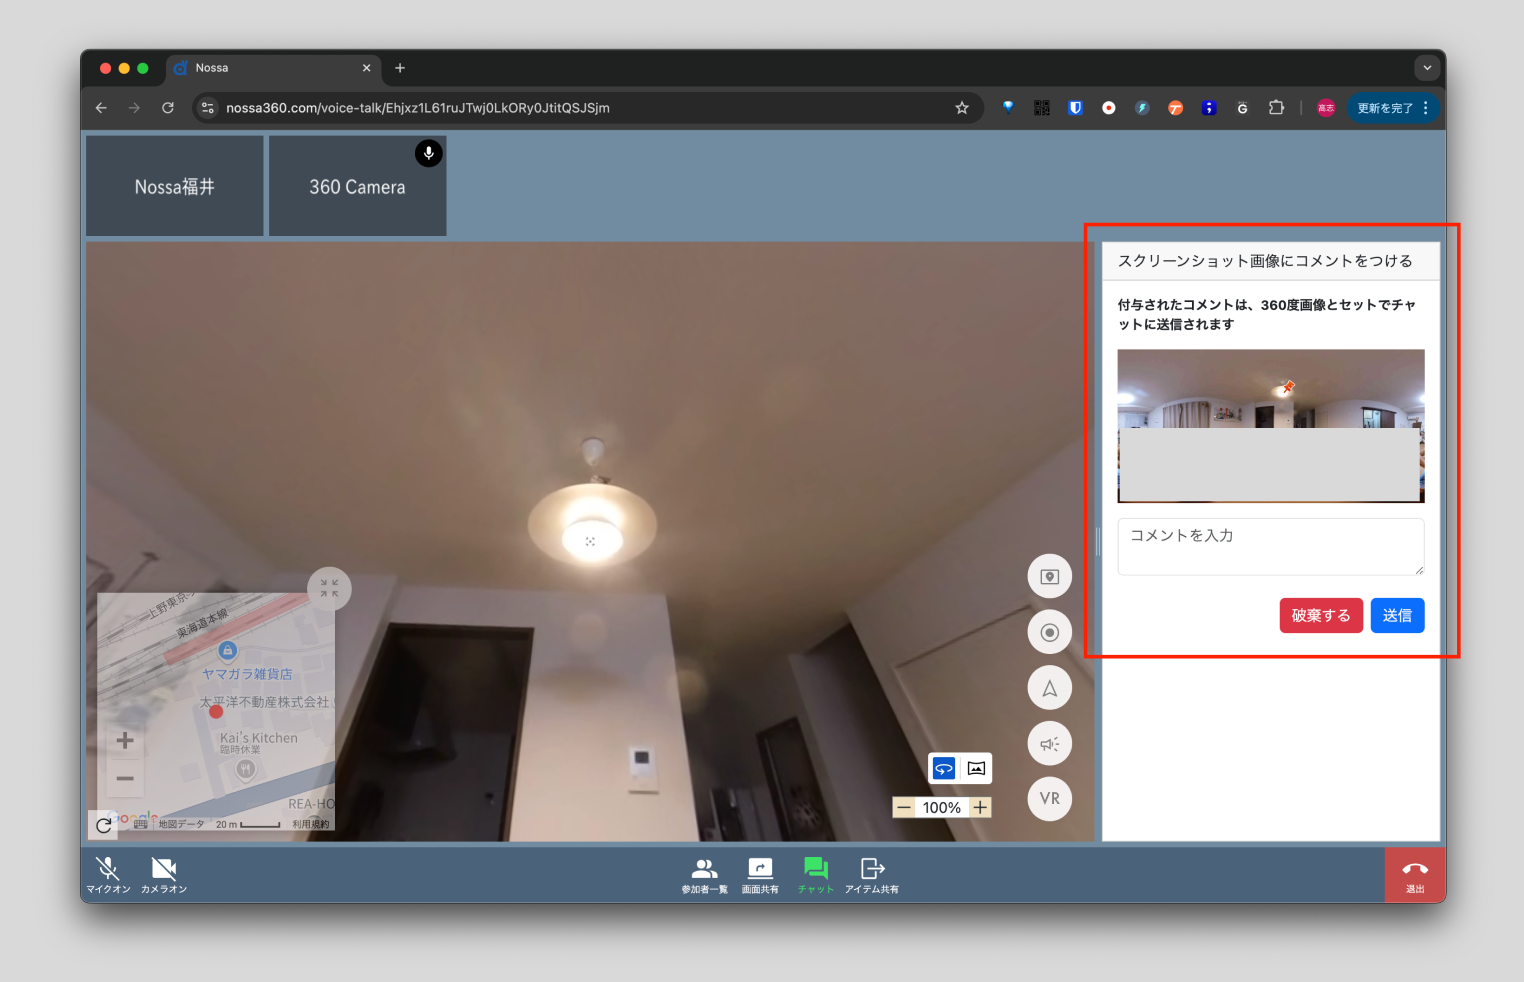This screenshot has width=1524, height=982.
Task: Switch to flat panorama image view
Action: coord(976,768)
